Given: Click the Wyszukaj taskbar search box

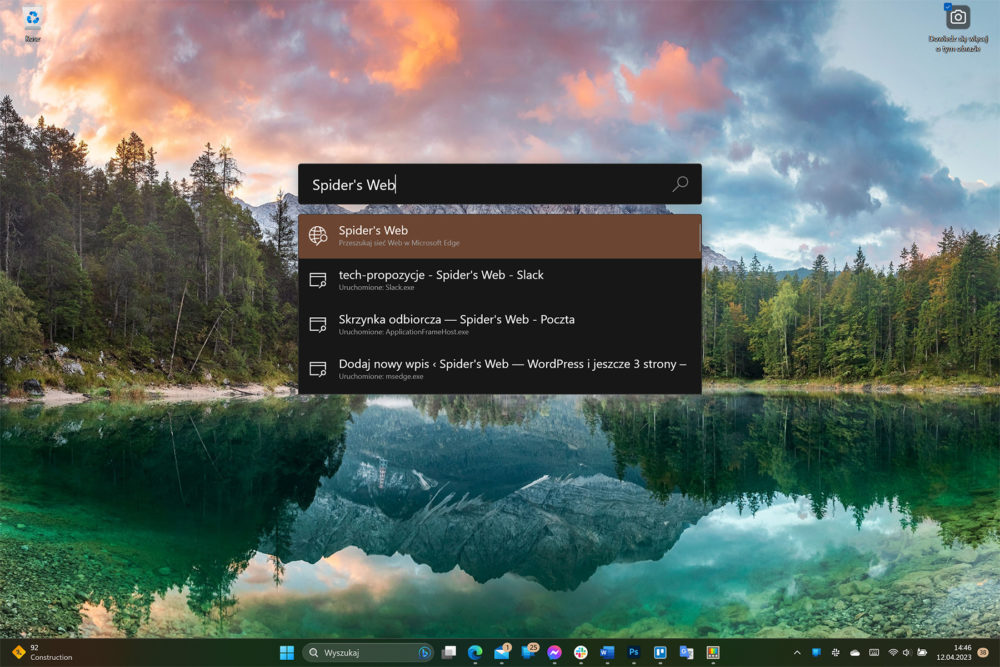Looking at the screenshot, I should (367, 652).
